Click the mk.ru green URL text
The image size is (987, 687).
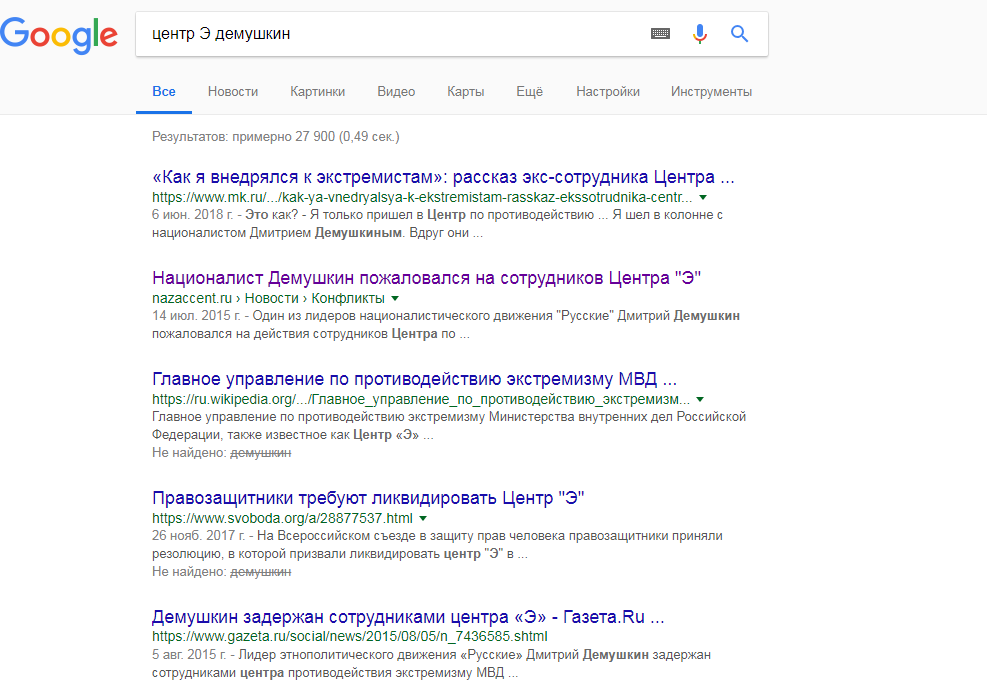(x=422, y=197)
